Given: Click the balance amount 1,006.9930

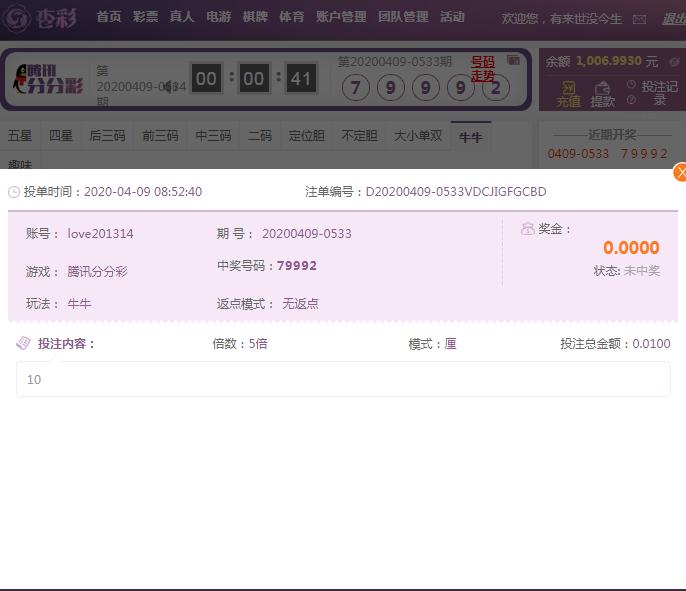Looking at the screenshot, I should [x=609, y=61].
